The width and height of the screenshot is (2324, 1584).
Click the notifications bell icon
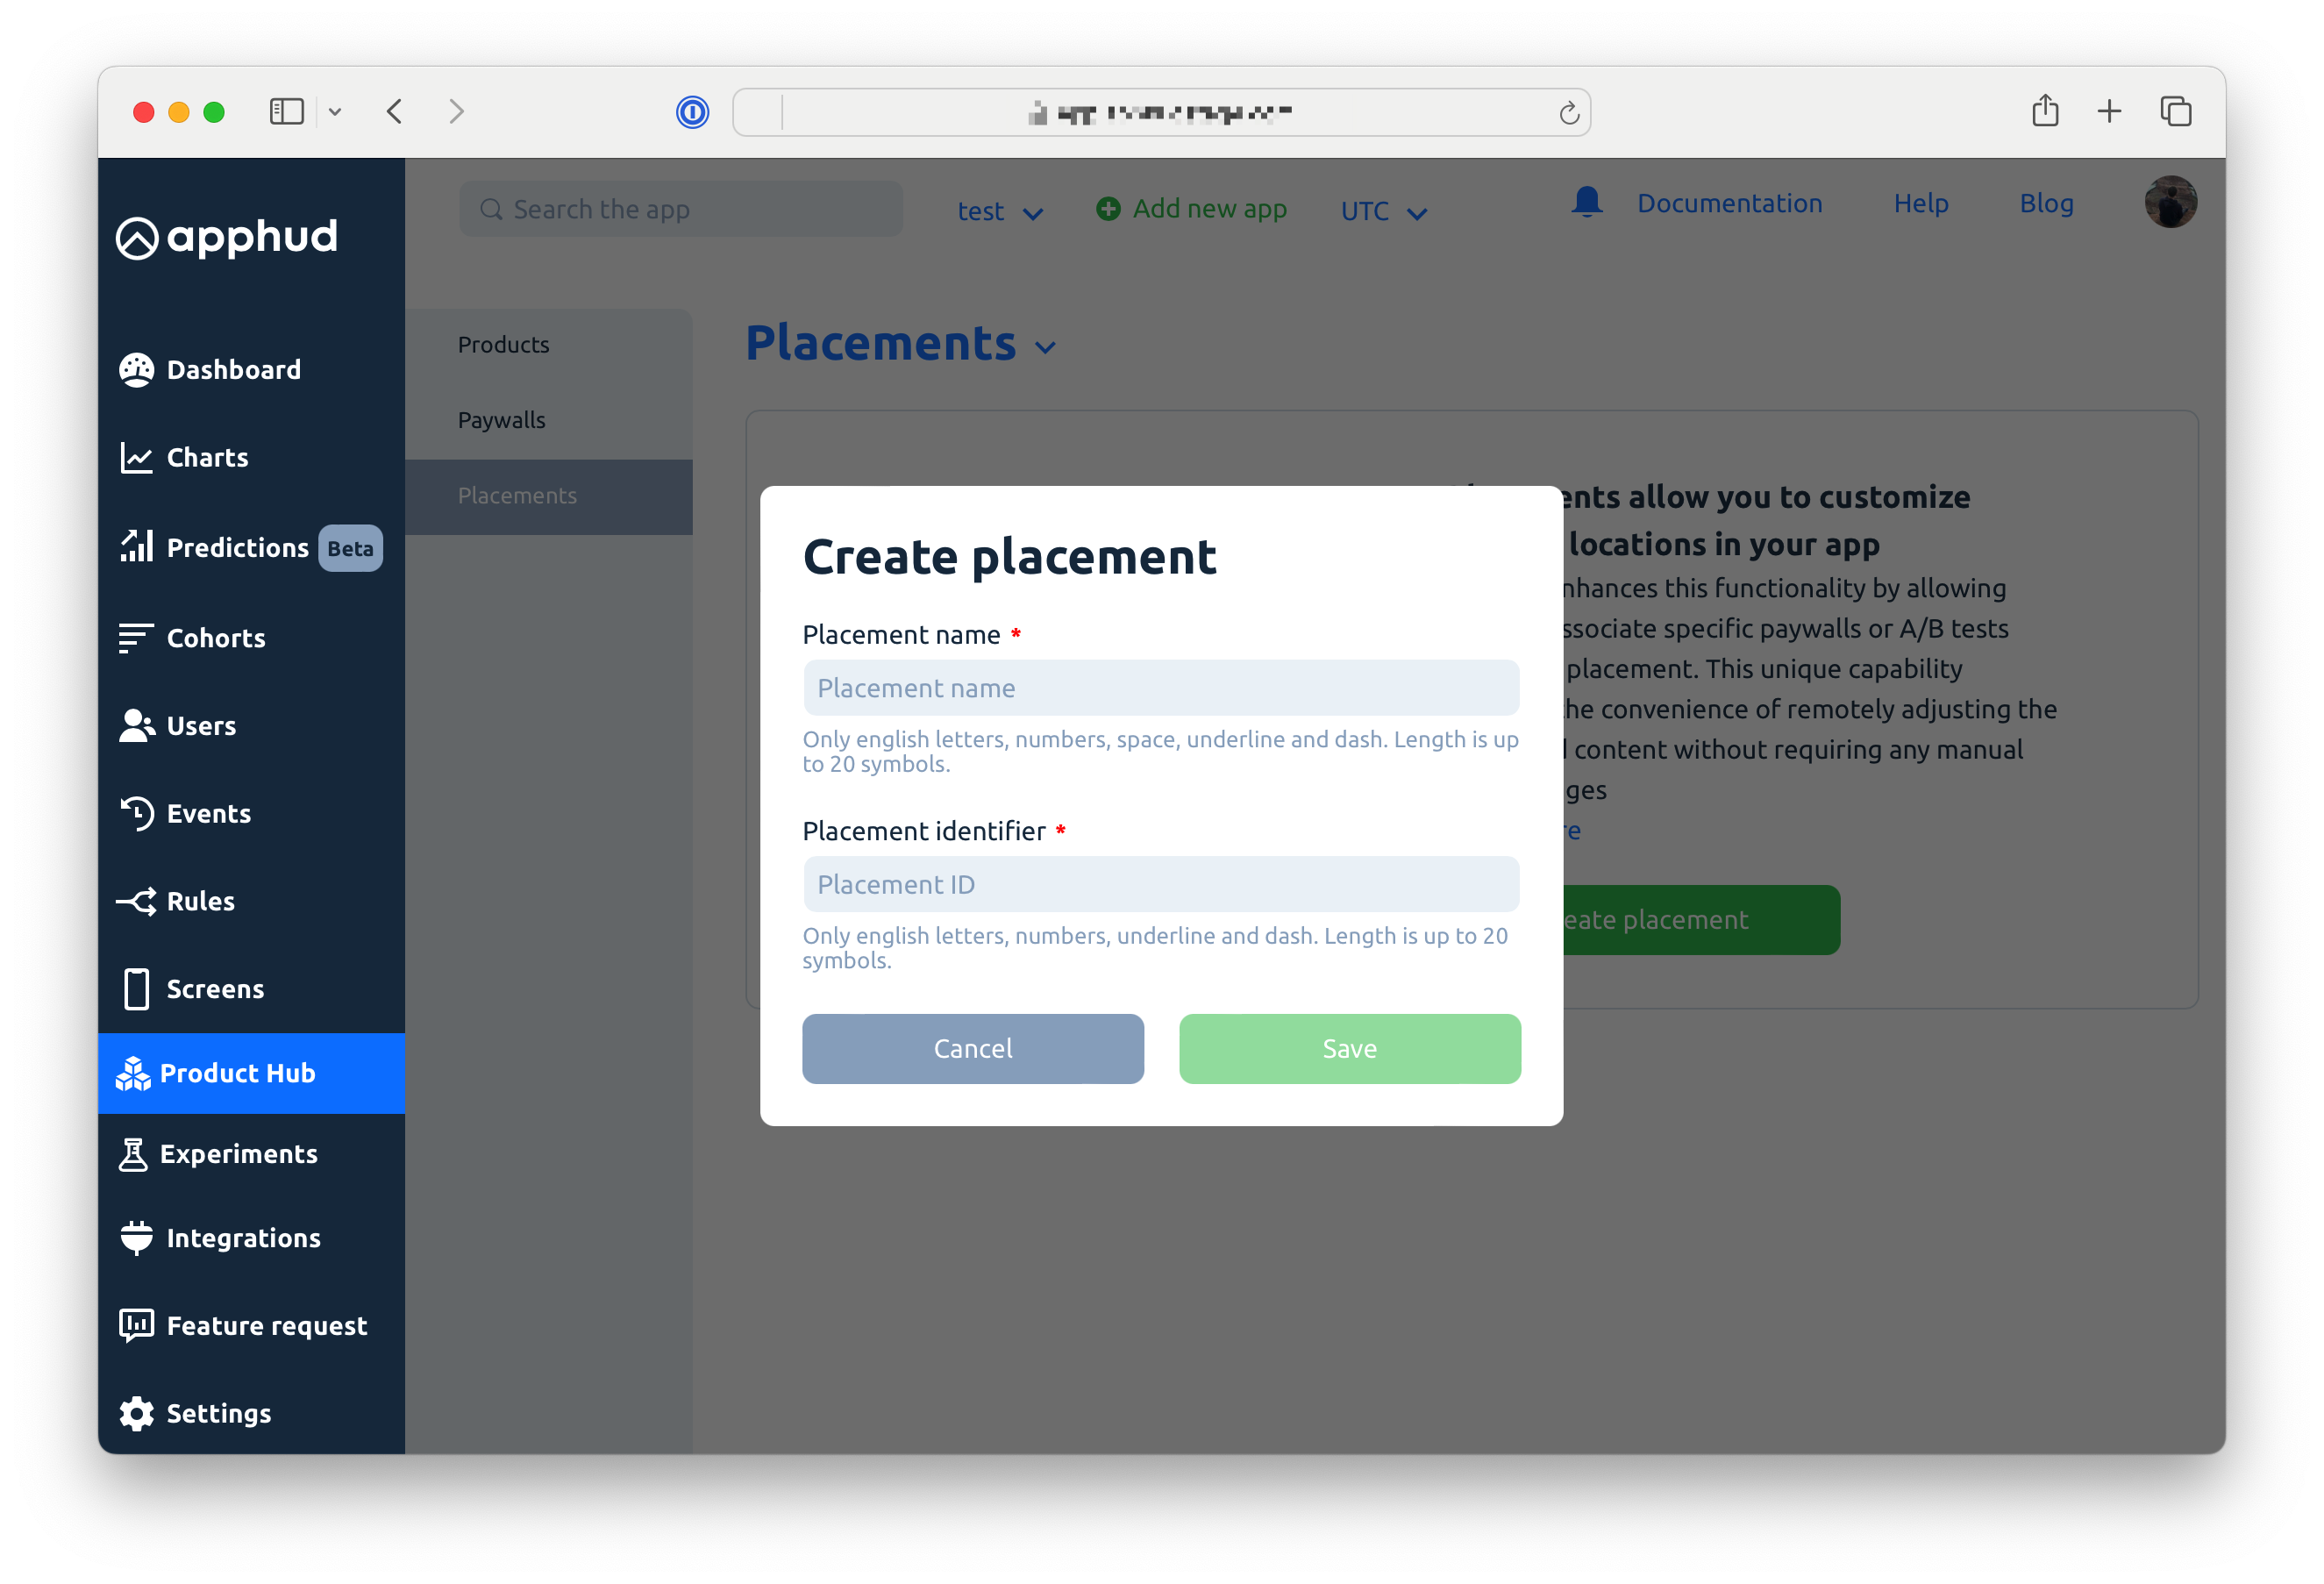[x=1586, y=203]
